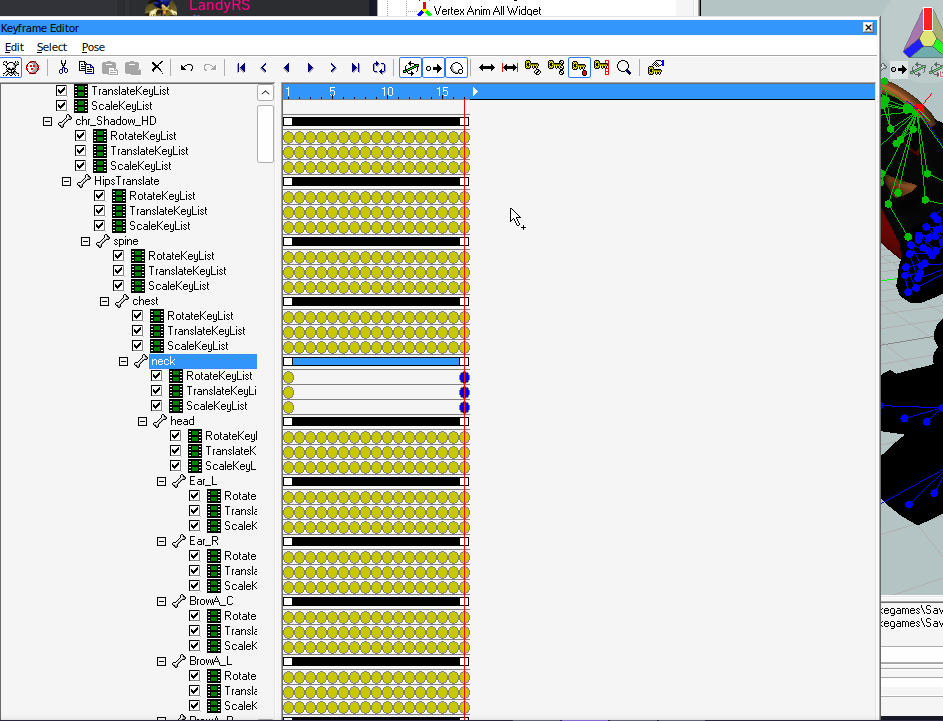Jump to last frame using toolbar button

pos(356,68)
